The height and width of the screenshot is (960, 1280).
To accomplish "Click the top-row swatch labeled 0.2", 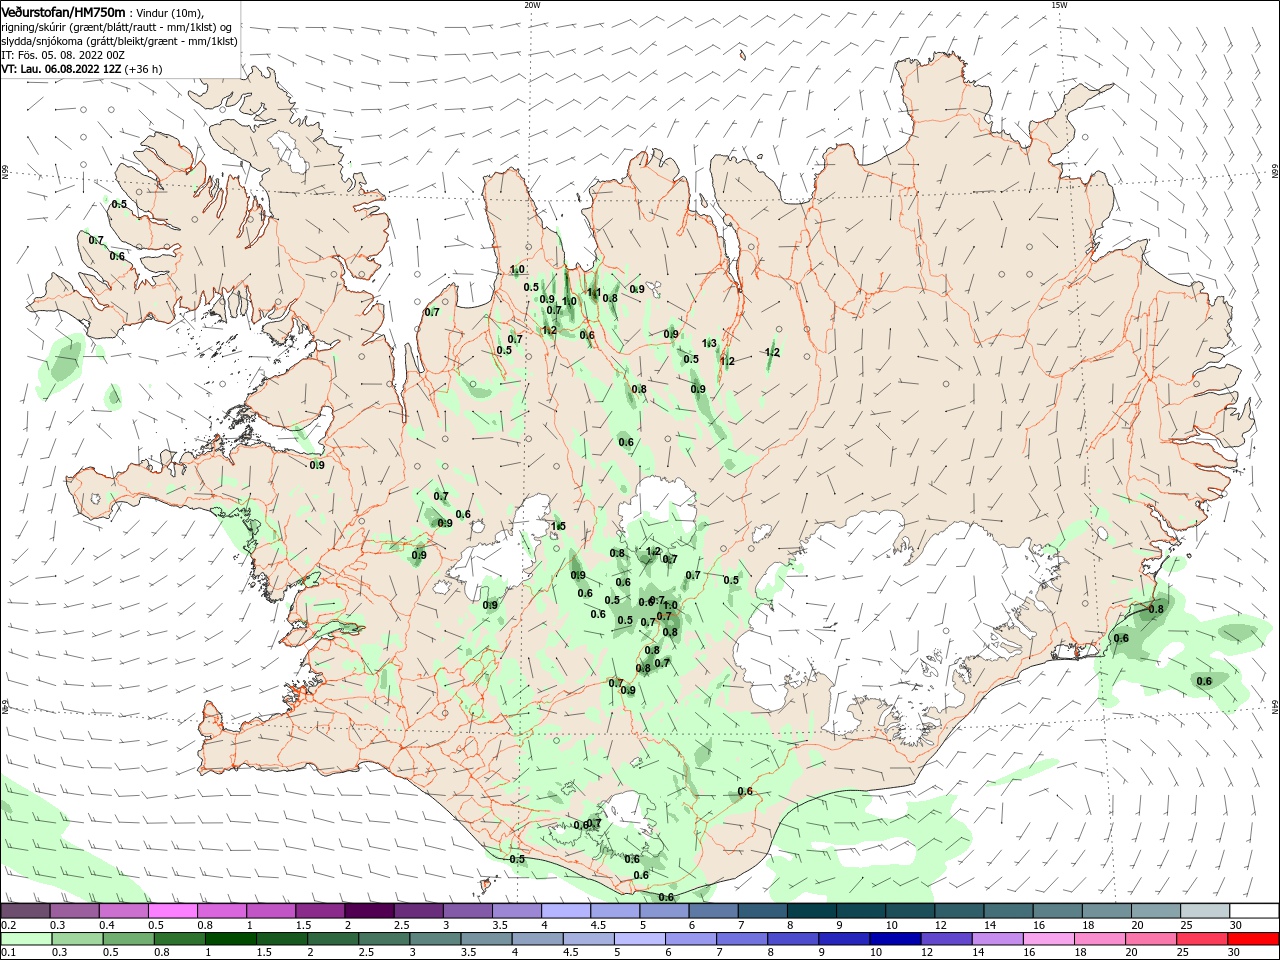I will (x=25, y=911).
